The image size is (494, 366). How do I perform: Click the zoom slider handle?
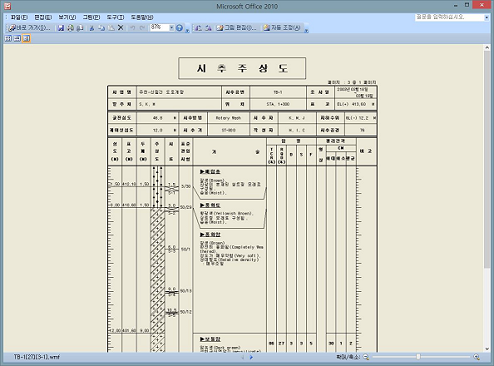click(418, 357)
